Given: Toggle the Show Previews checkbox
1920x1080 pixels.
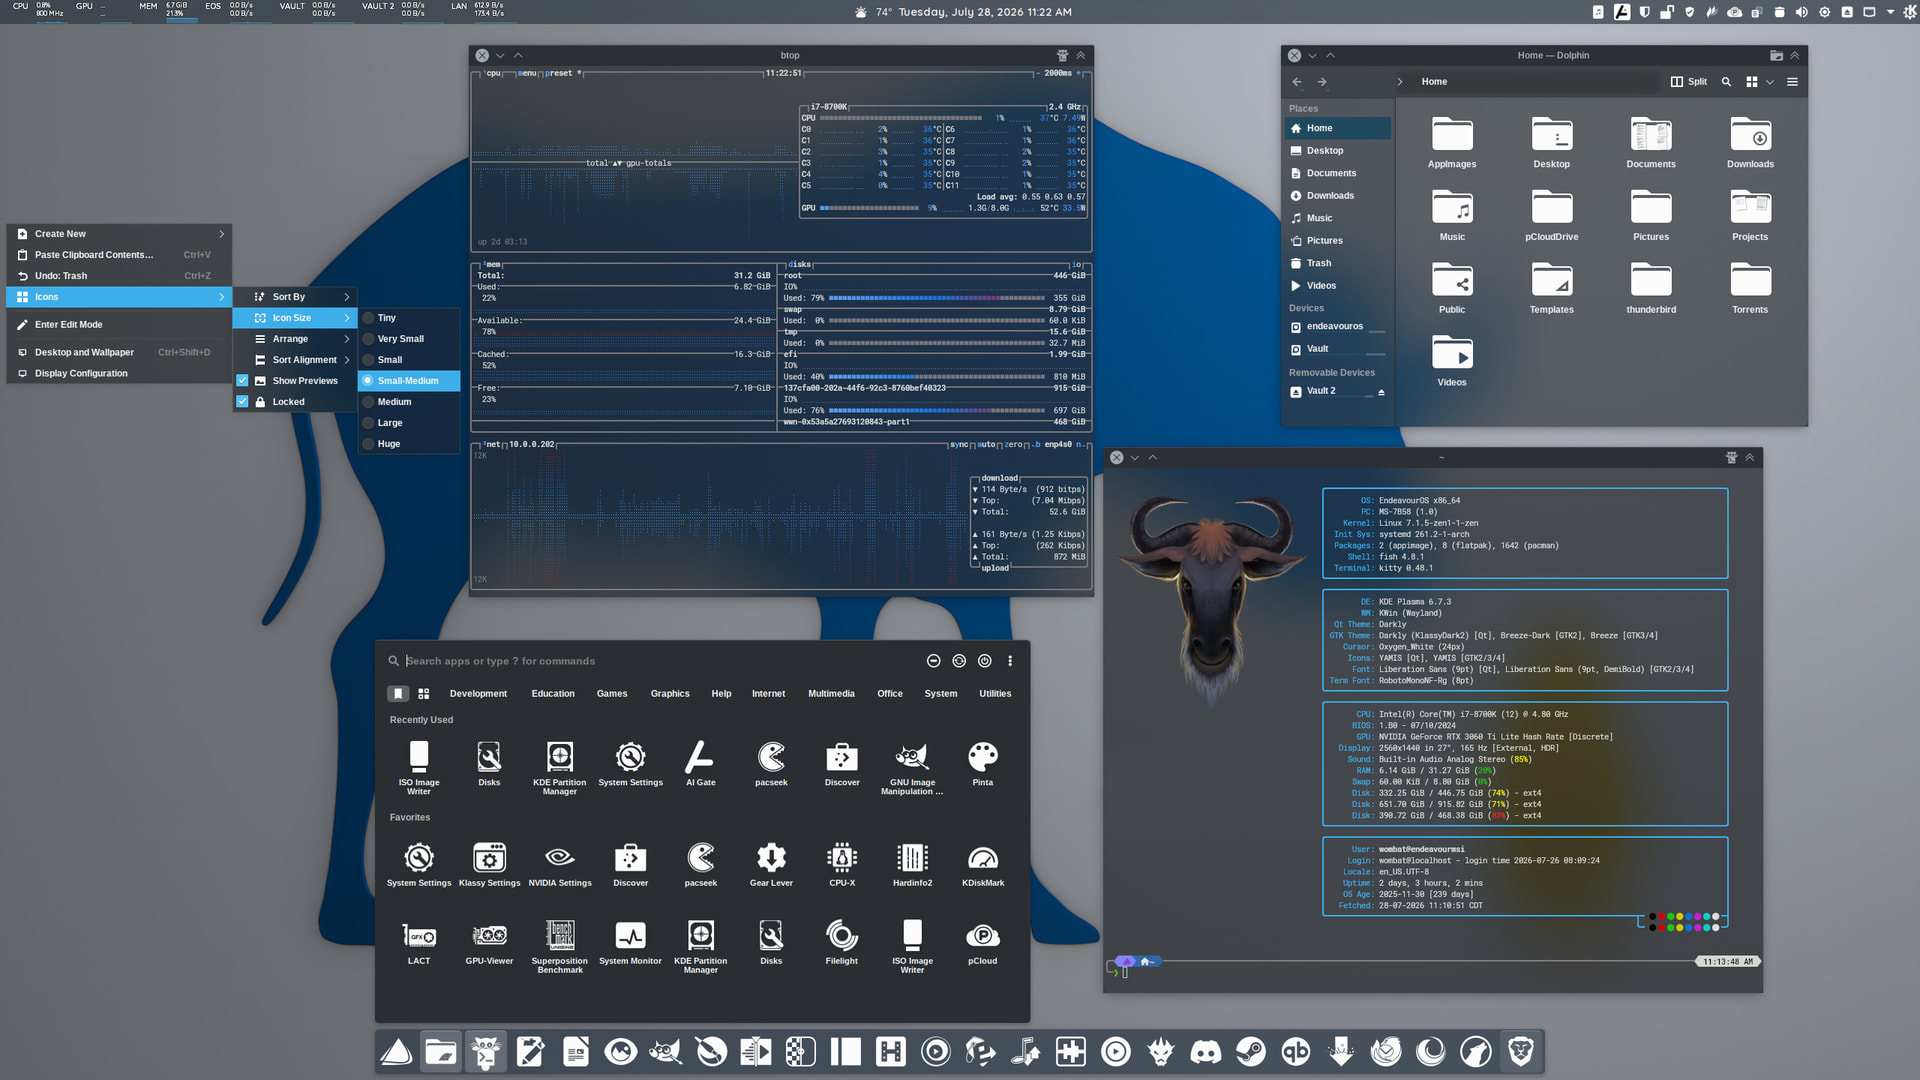Looking at the screenshot, I should click(242, 381).
